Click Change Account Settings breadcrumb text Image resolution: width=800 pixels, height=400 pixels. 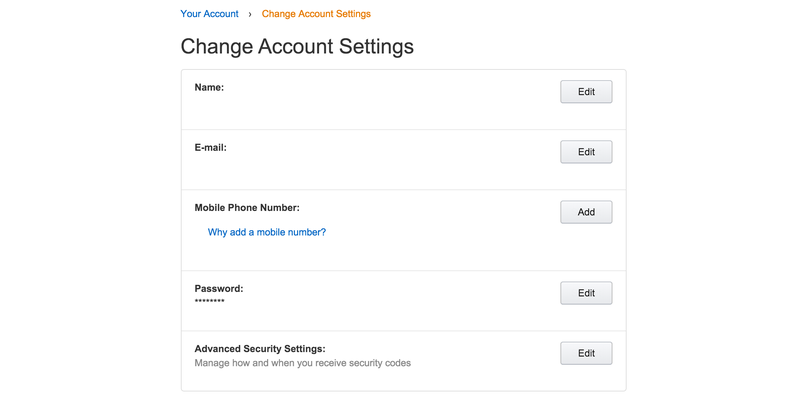point(316,14)
